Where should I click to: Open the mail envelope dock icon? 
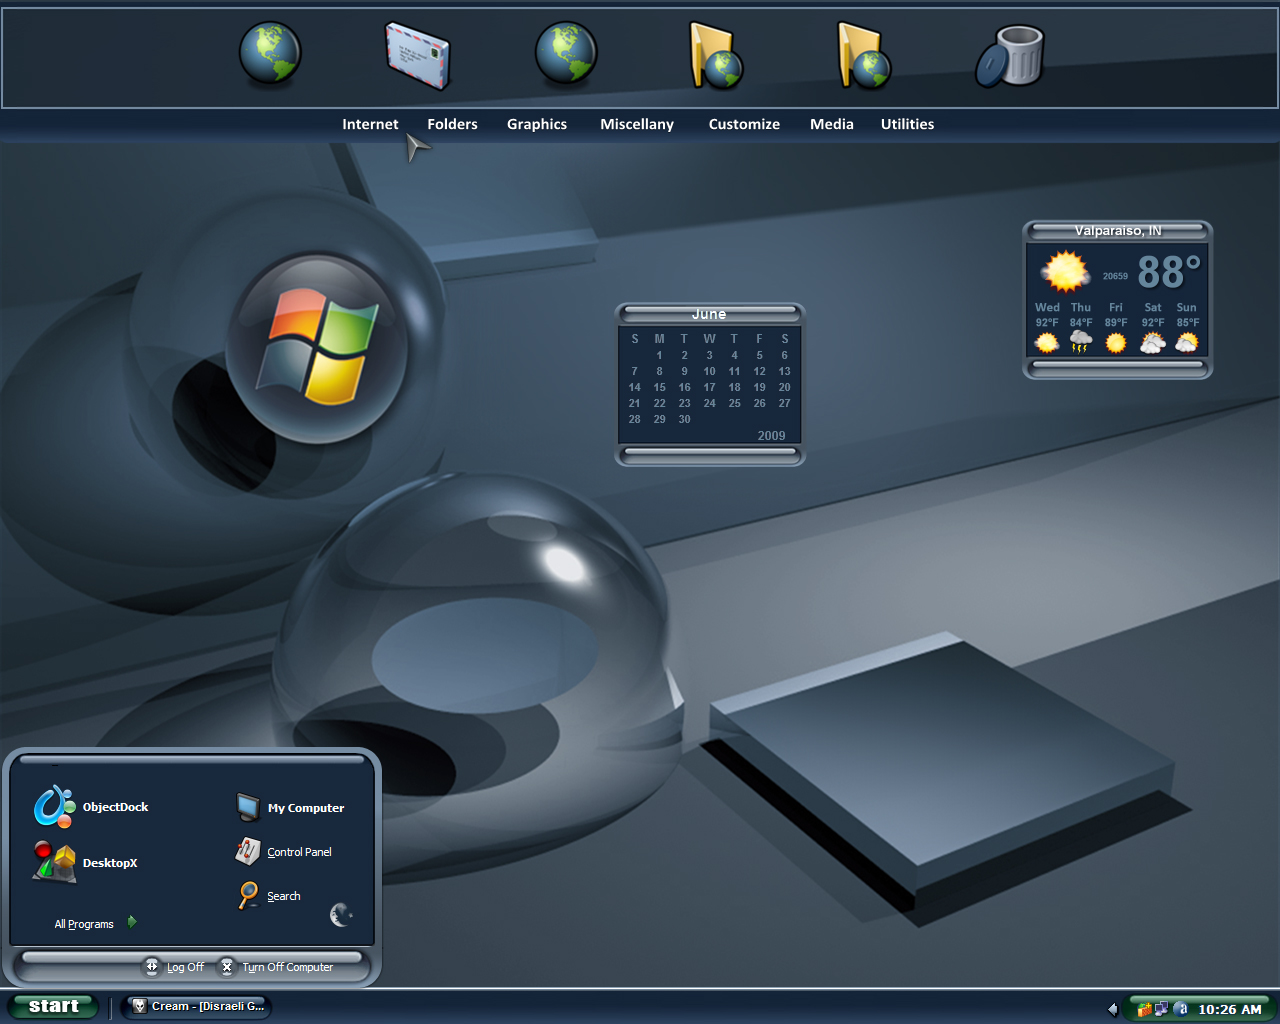tap(418, 55)
